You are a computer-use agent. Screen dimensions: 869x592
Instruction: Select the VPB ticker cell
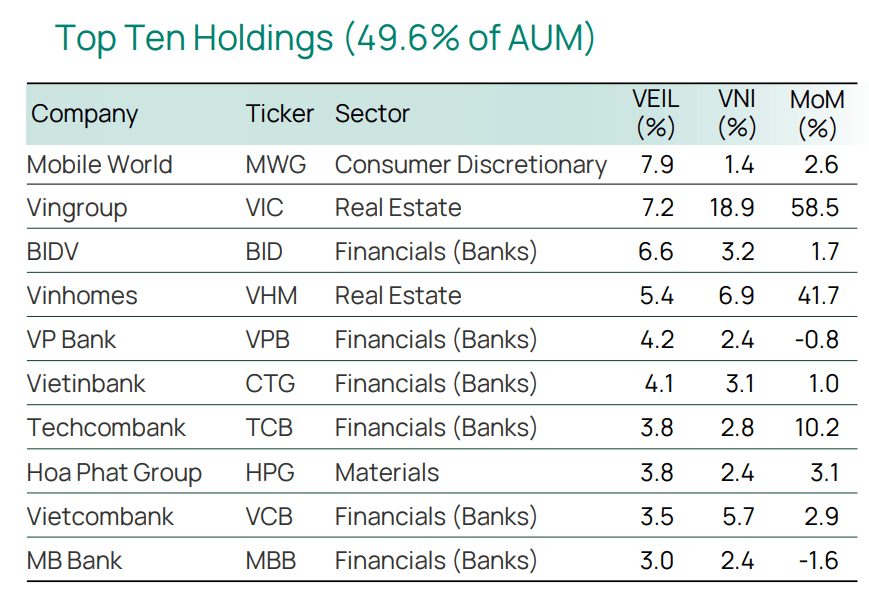pos(268,340)
